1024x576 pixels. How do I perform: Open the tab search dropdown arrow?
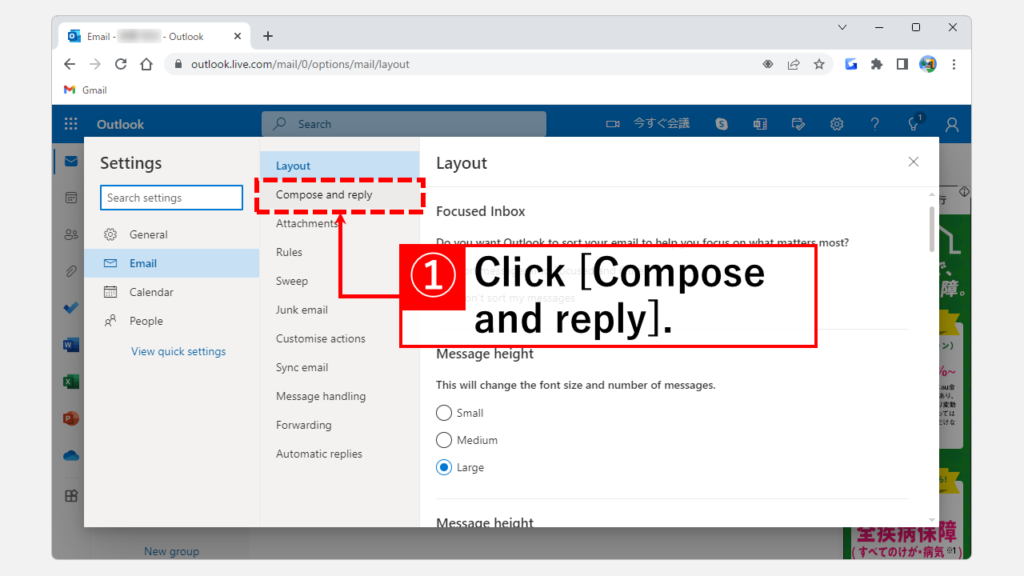pos(842,27)
